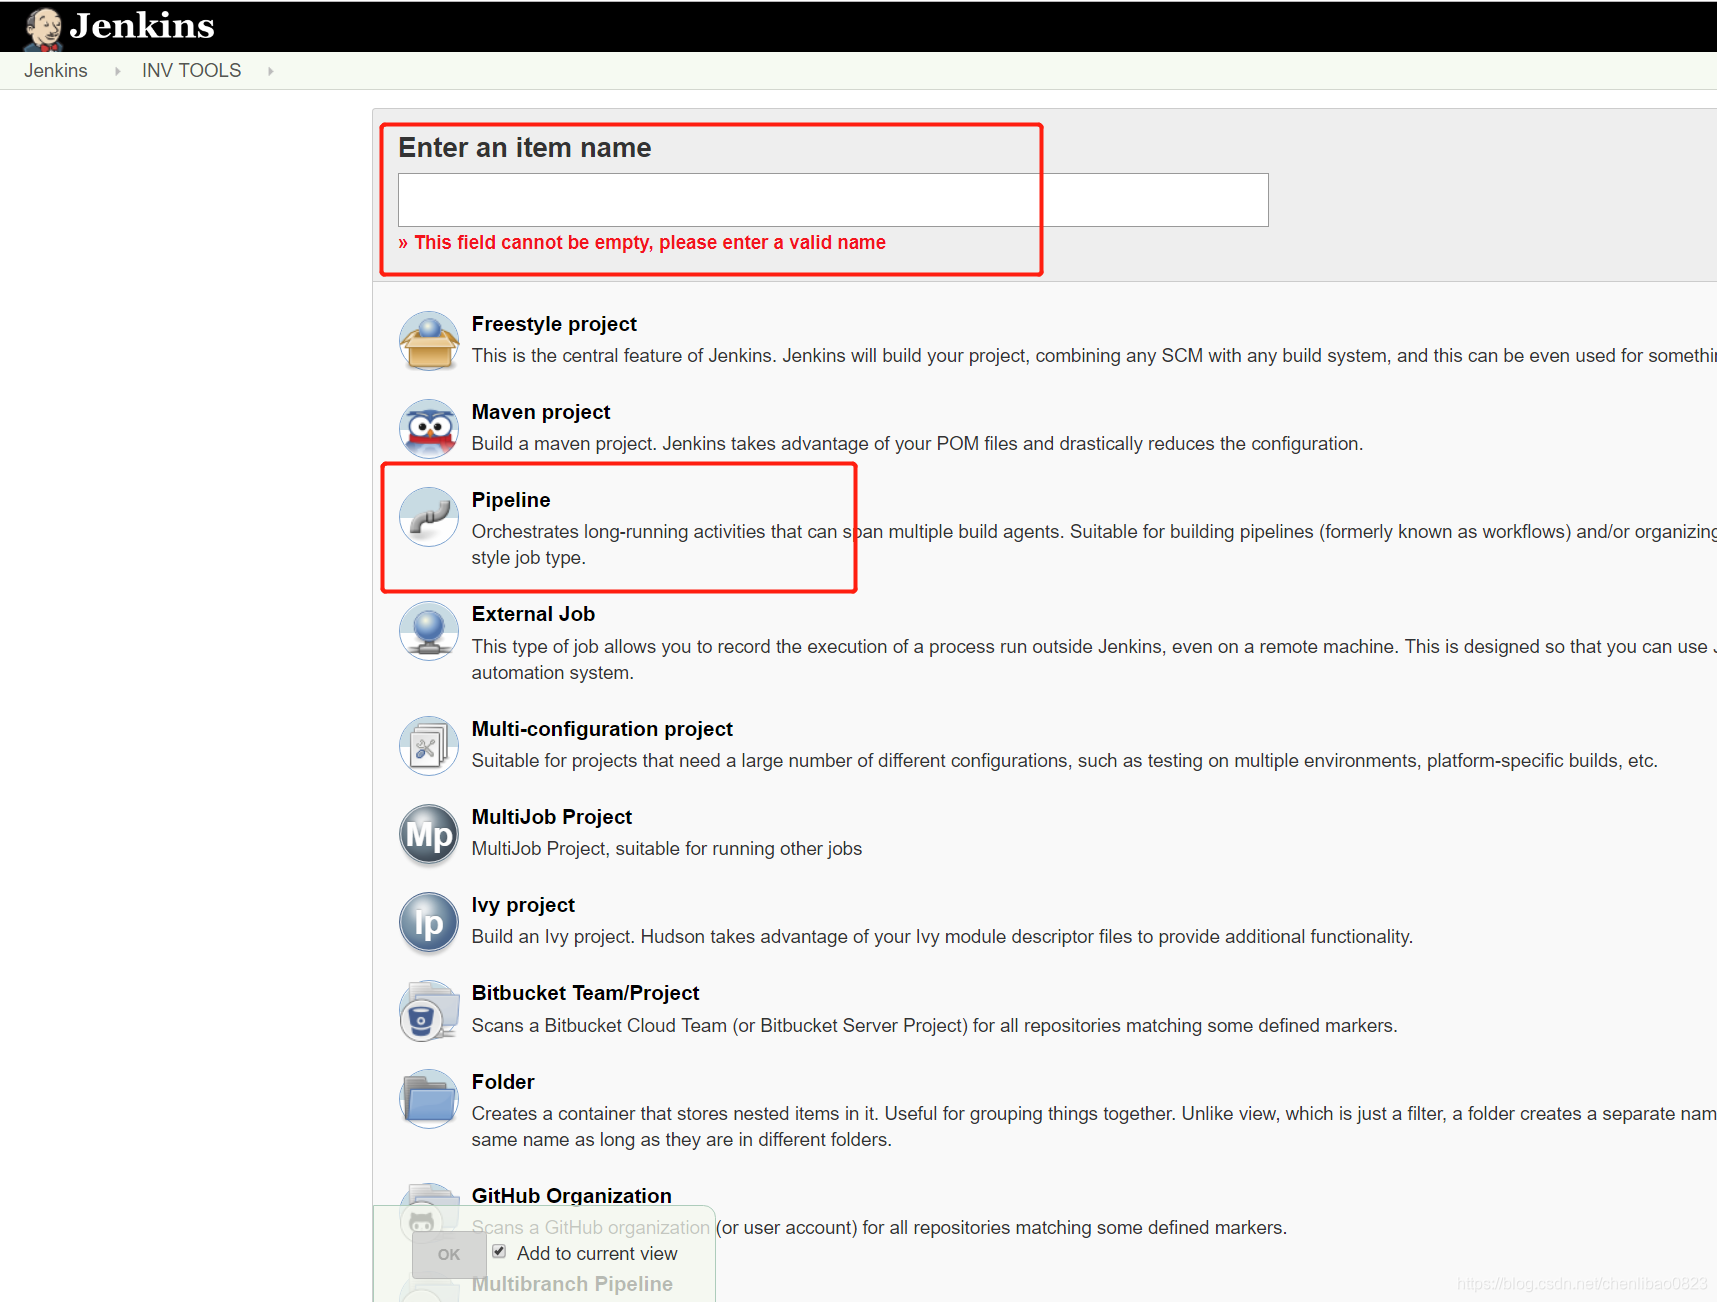Select the Freestyle project box icon
The image size is (1717, 1302).
click(429, 341)
